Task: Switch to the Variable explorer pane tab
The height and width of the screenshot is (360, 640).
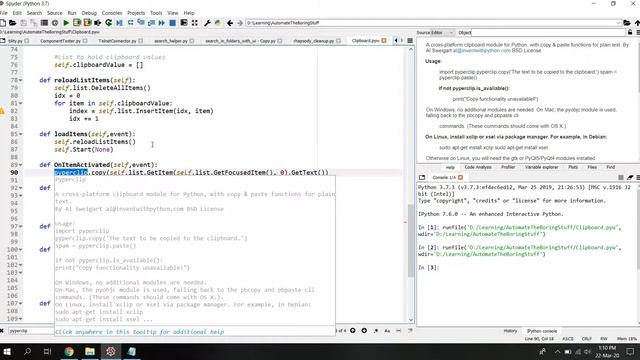Action: click(542, 167)
